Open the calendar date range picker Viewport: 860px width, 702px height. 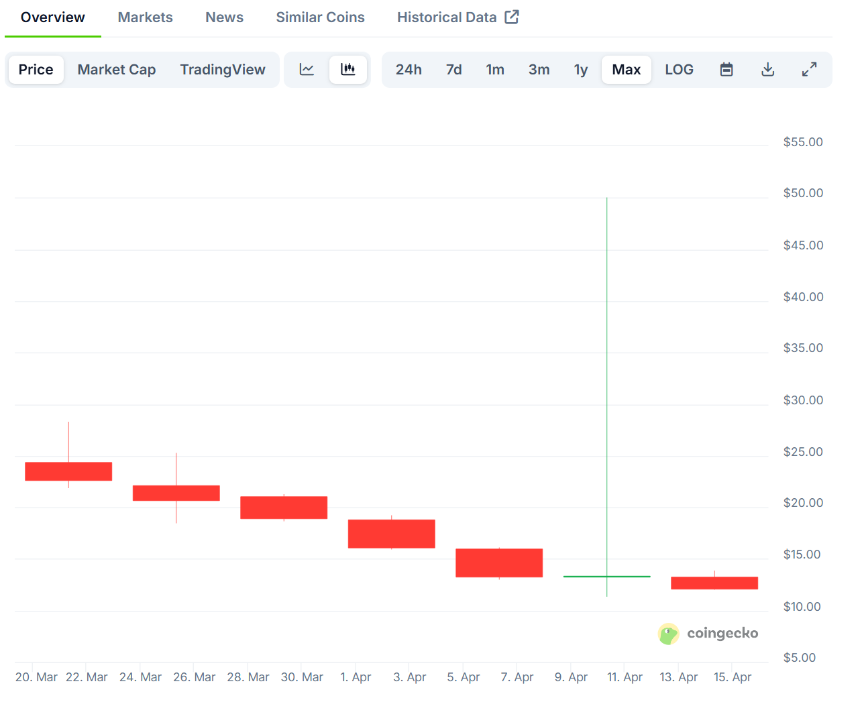[x=726, y=70]
